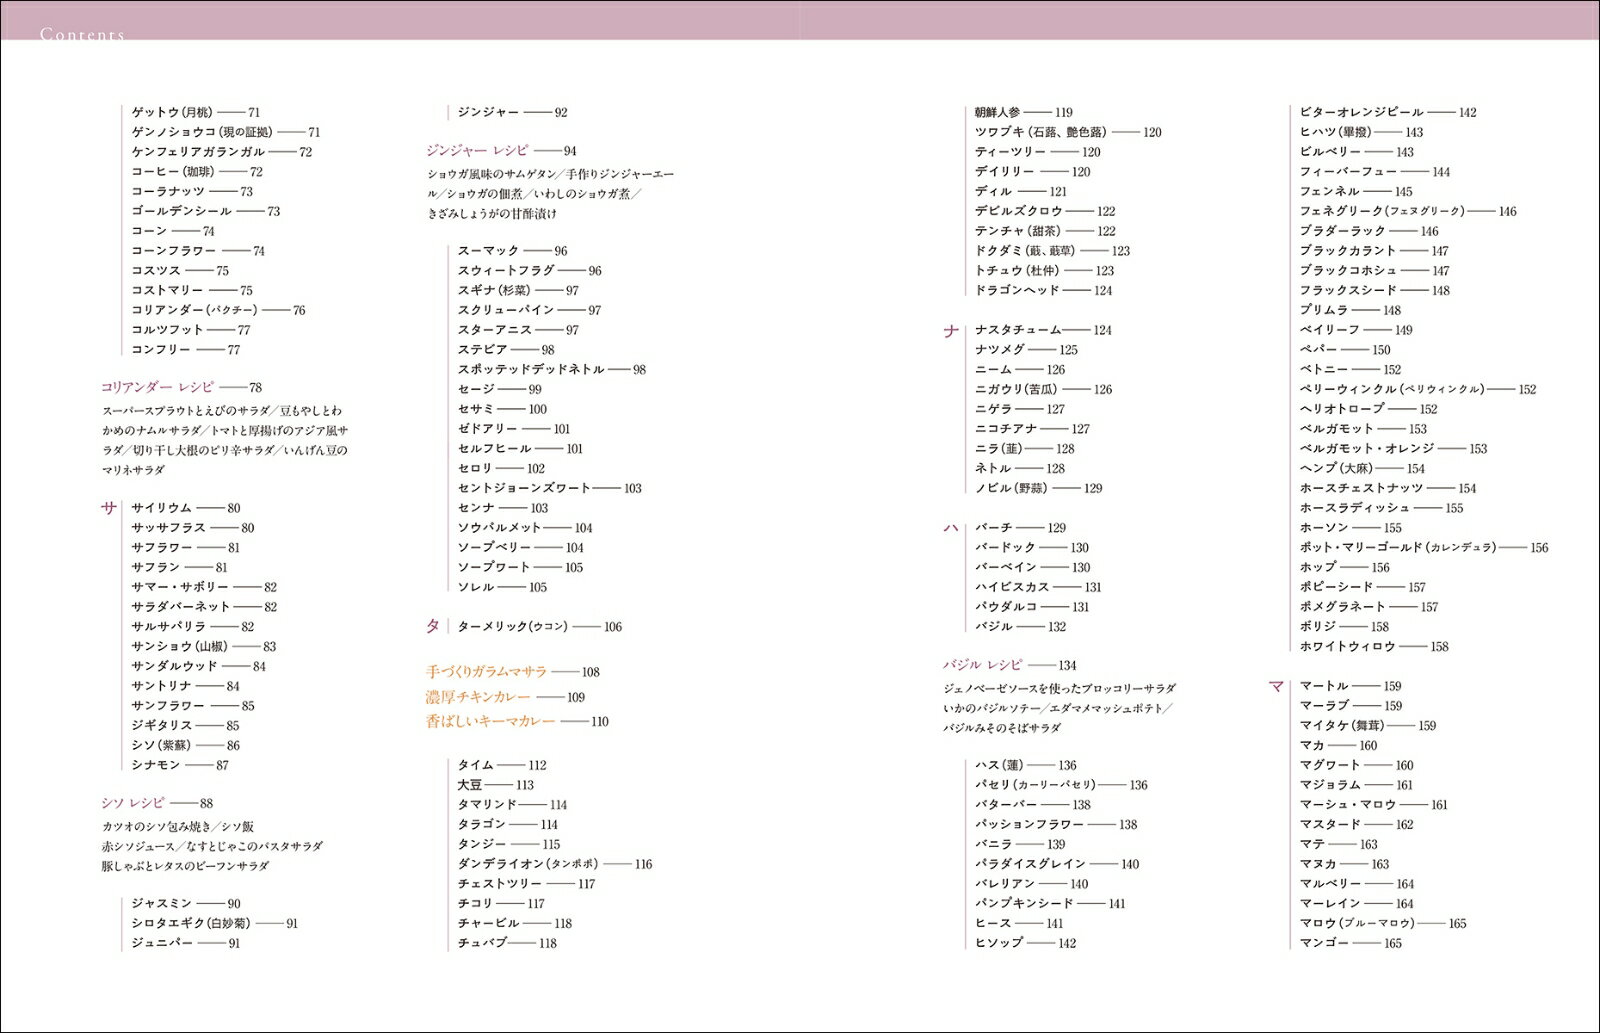This screenshot has width=1600, height=1033.
Task: Open the バジル レシピ heading
Action: (983, 665)
